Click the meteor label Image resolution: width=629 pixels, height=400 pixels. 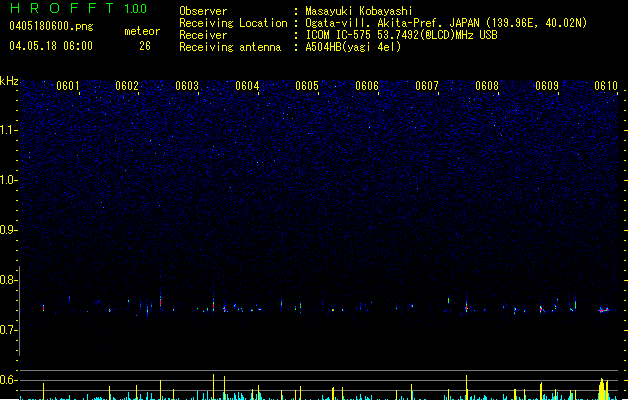tap(142, 31)
